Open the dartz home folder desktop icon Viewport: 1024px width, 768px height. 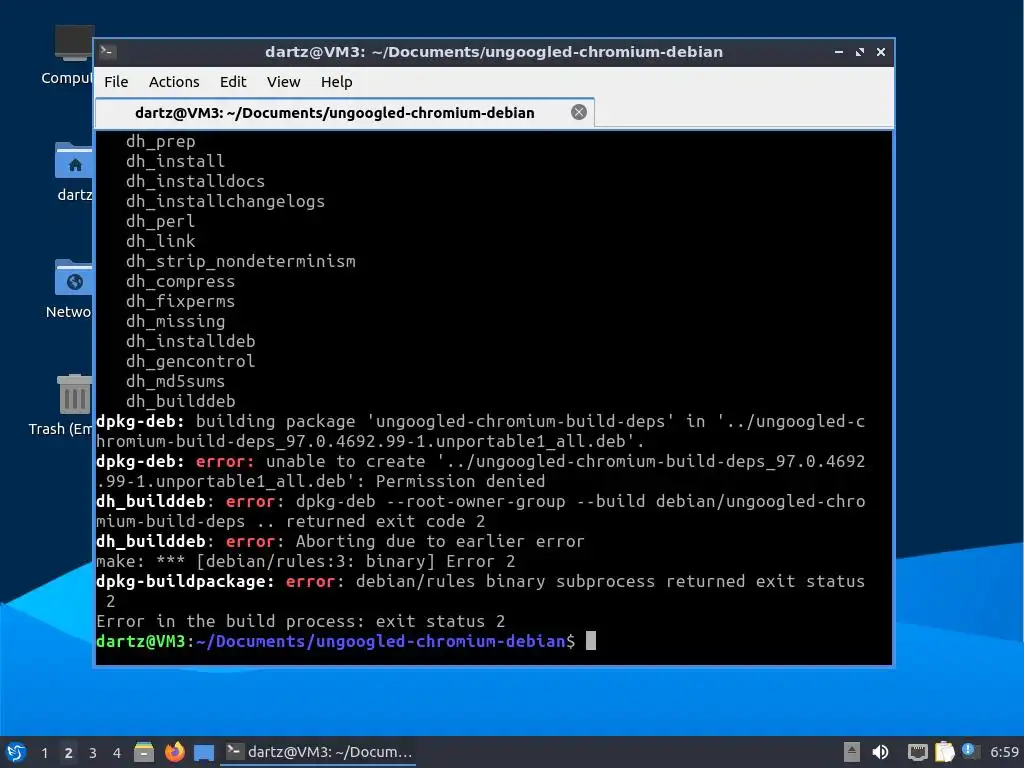(73, 172)
